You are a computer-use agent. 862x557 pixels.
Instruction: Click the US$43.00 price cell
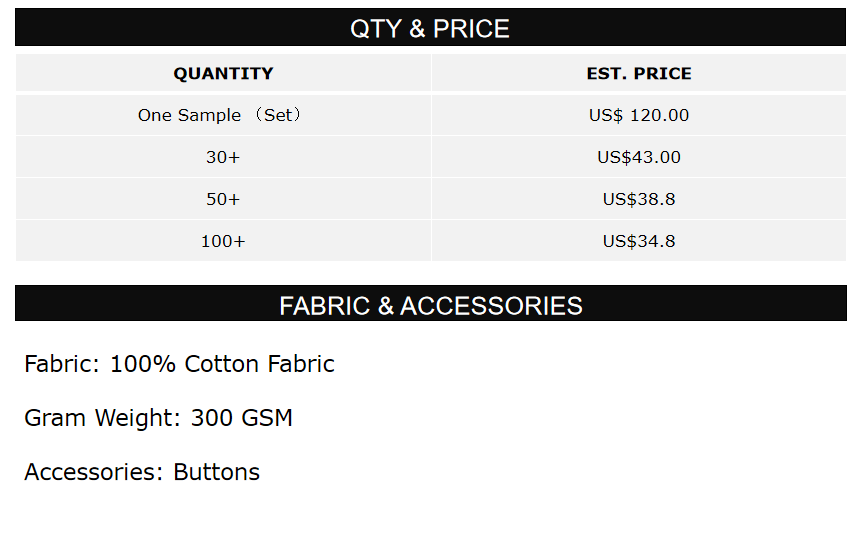pos(639,157)
